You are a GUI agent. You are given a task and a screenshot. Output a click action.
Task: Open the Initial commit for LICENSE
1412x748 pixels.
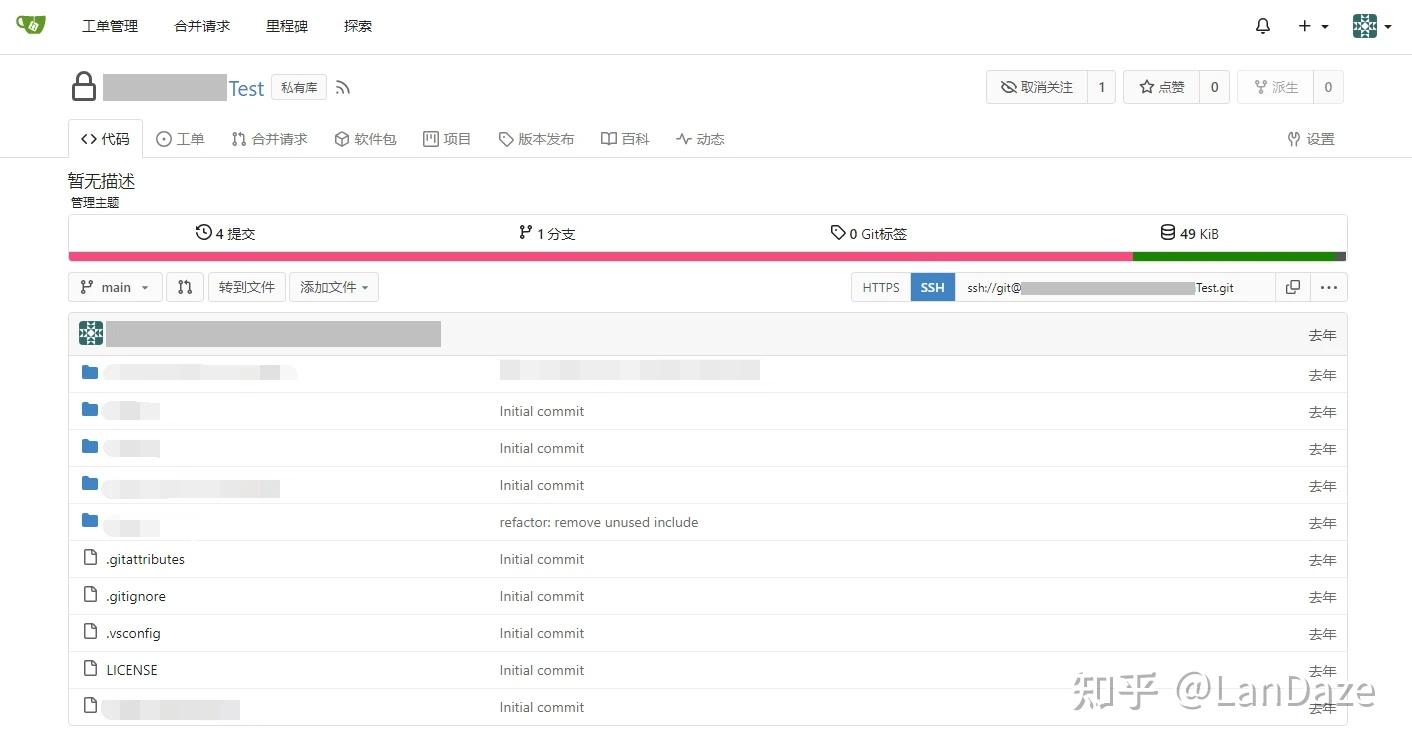coord(542,670)
